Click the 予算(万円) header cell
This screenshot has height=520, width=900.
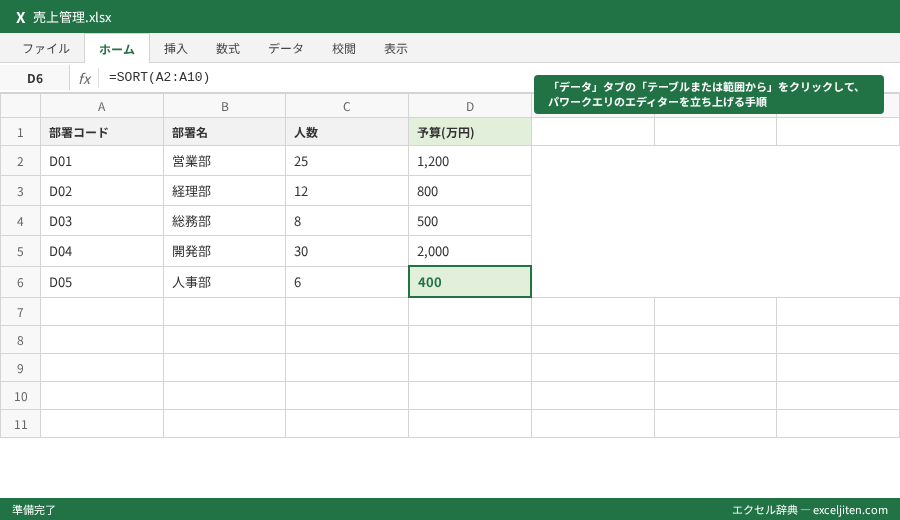click(470, 133)
